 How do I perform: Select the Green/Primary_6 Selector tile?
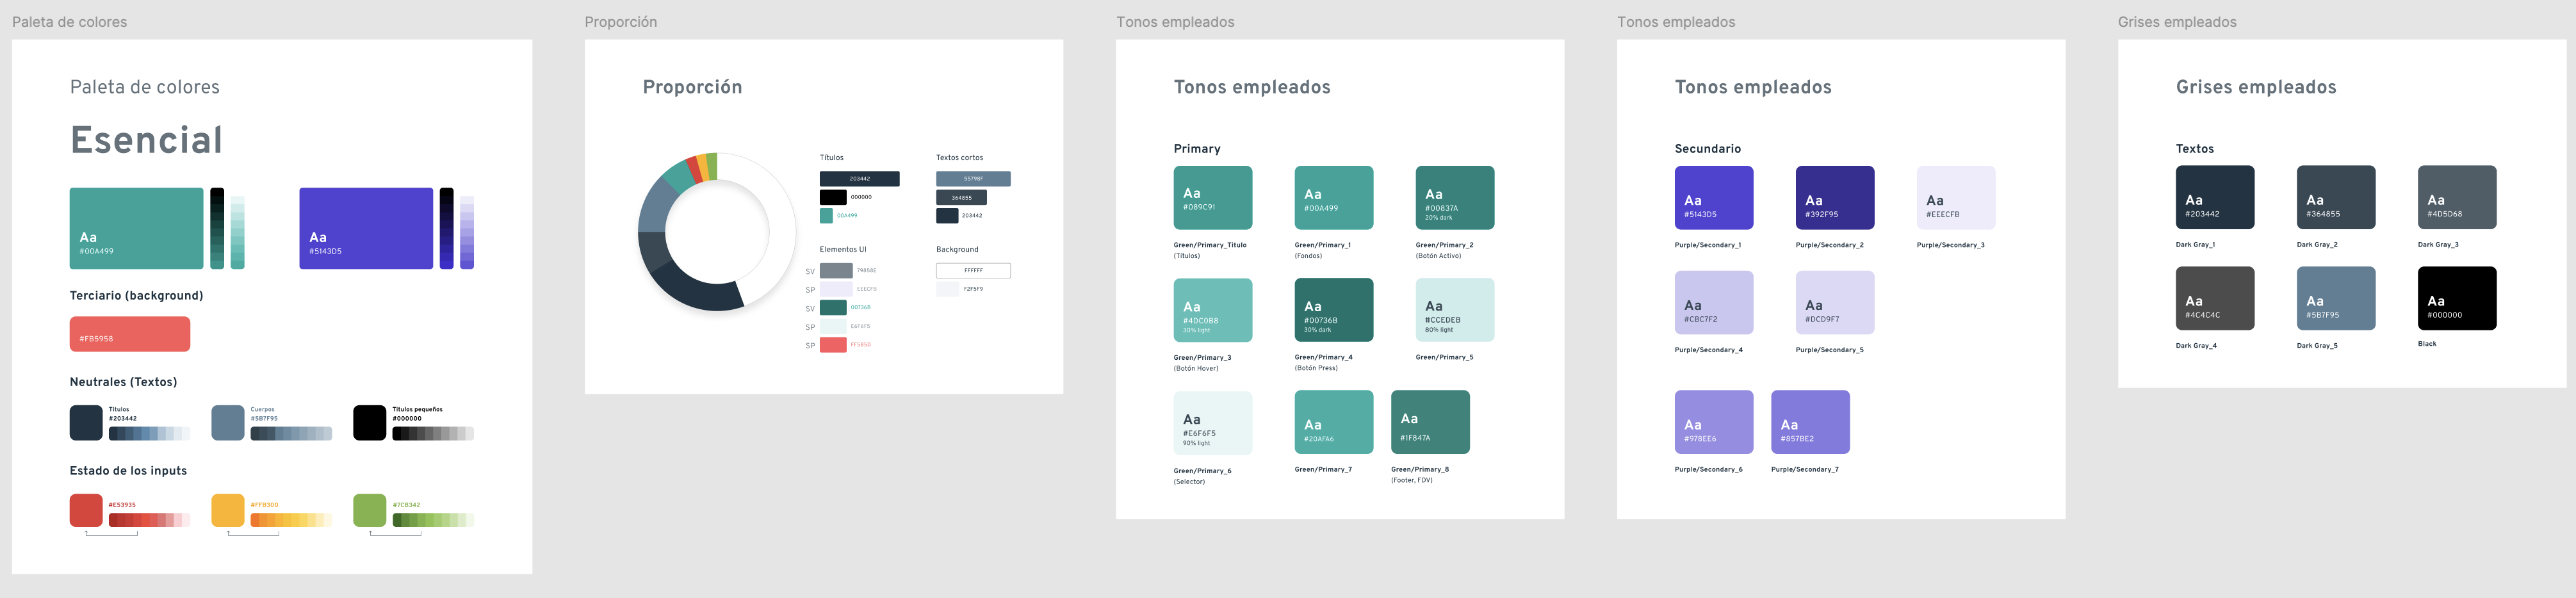(1212, 422)
